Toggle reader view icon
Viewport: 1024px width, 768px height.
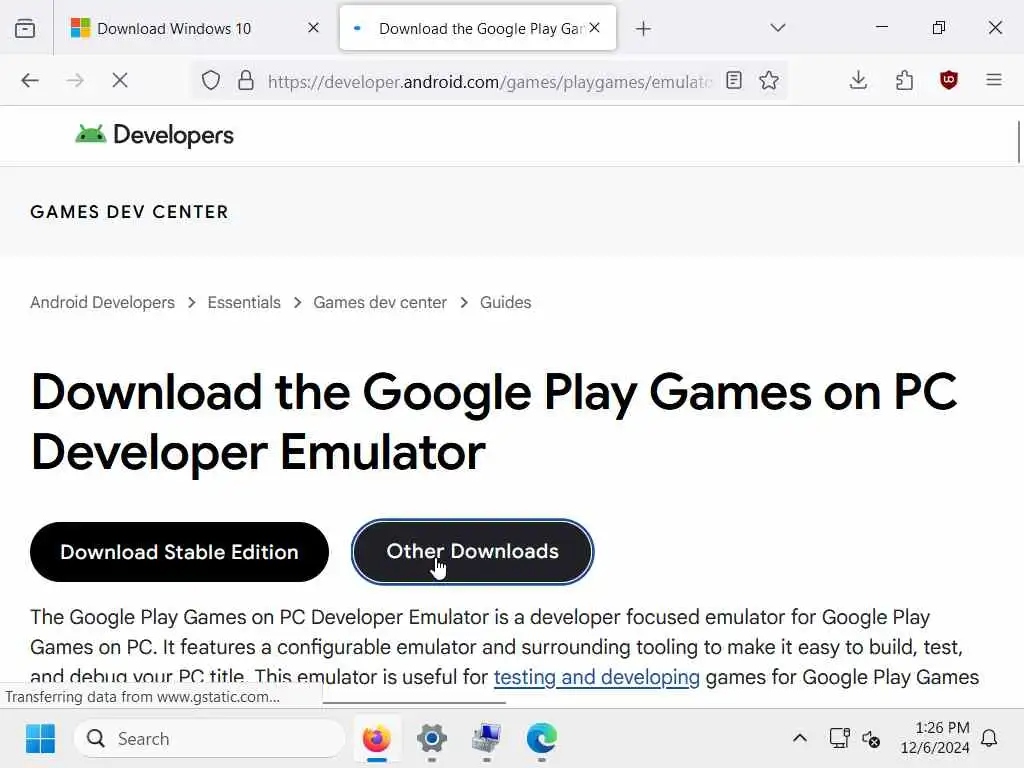pyautogui.click(x=734, y=80)
